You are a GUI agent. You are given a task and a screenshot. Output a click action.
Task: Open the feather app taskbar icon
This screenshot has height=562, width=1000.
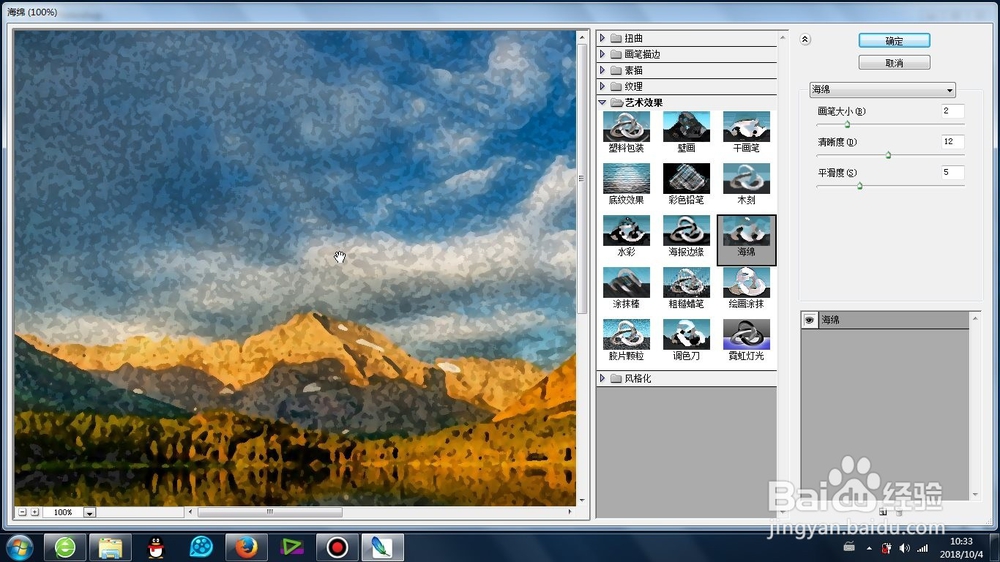(382, 547)
